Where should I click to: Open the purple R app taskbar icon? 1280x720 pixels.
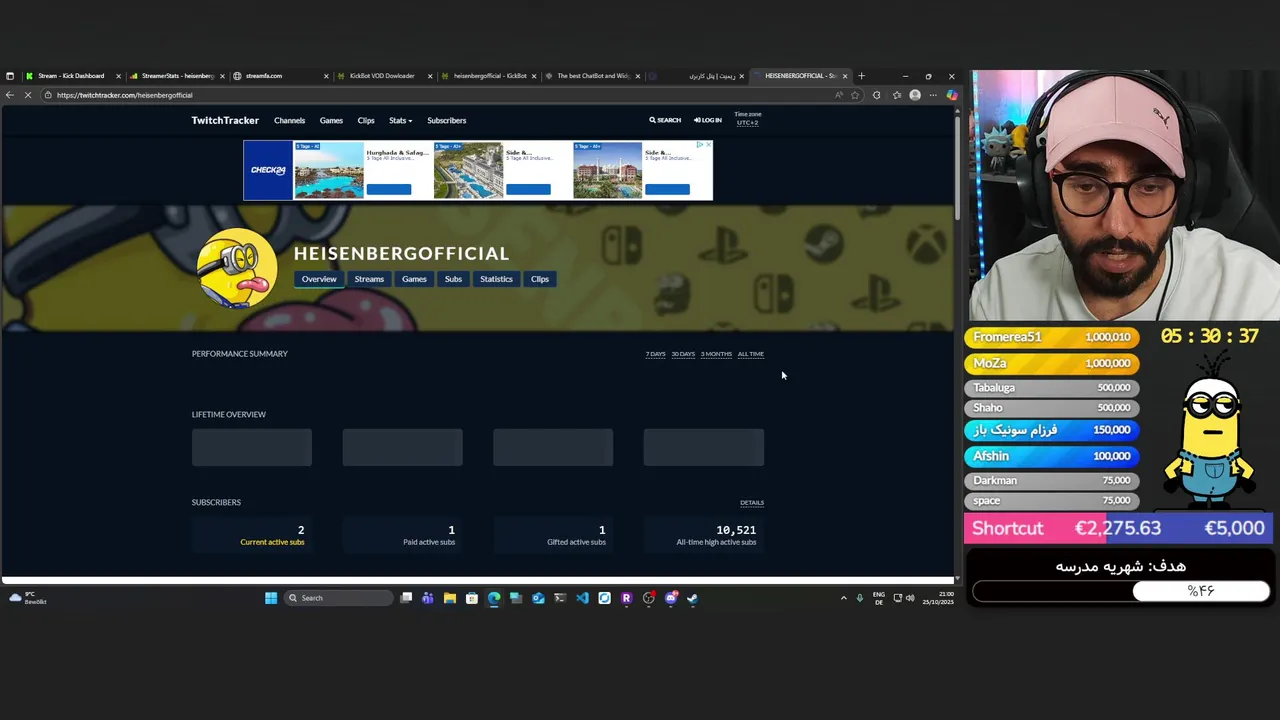(626, 598)
